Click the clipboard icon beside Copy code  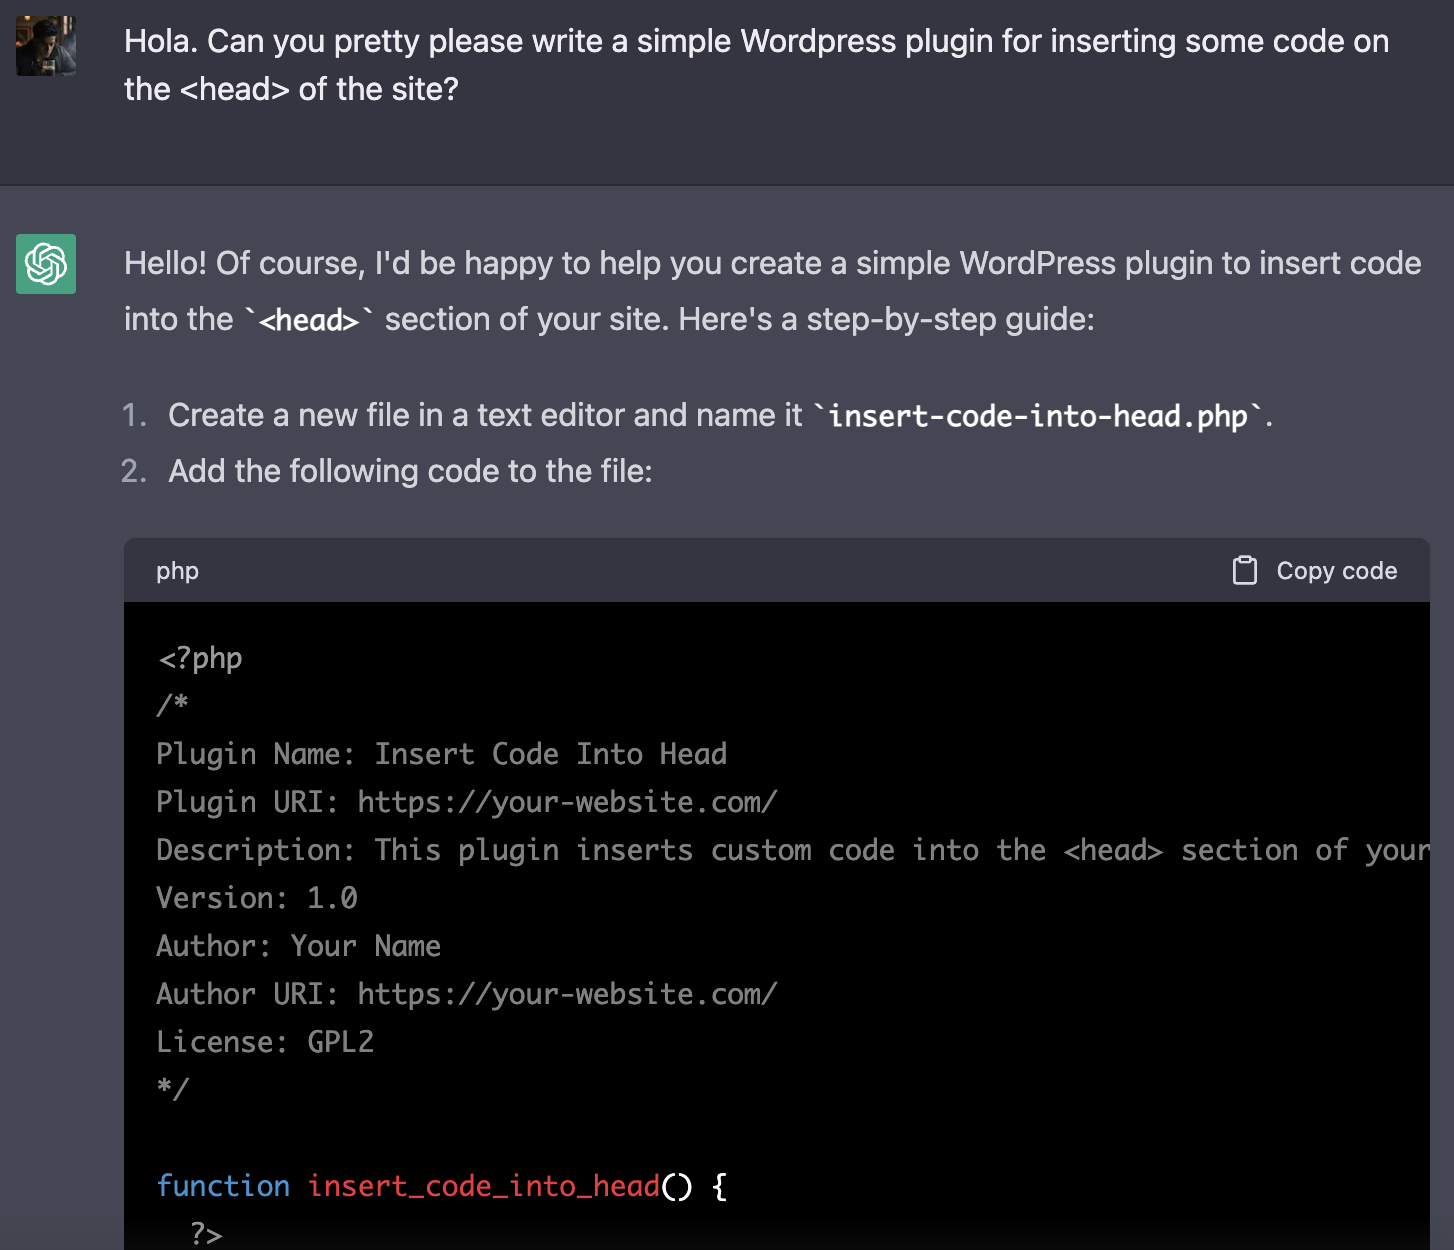coord(1245,571)
